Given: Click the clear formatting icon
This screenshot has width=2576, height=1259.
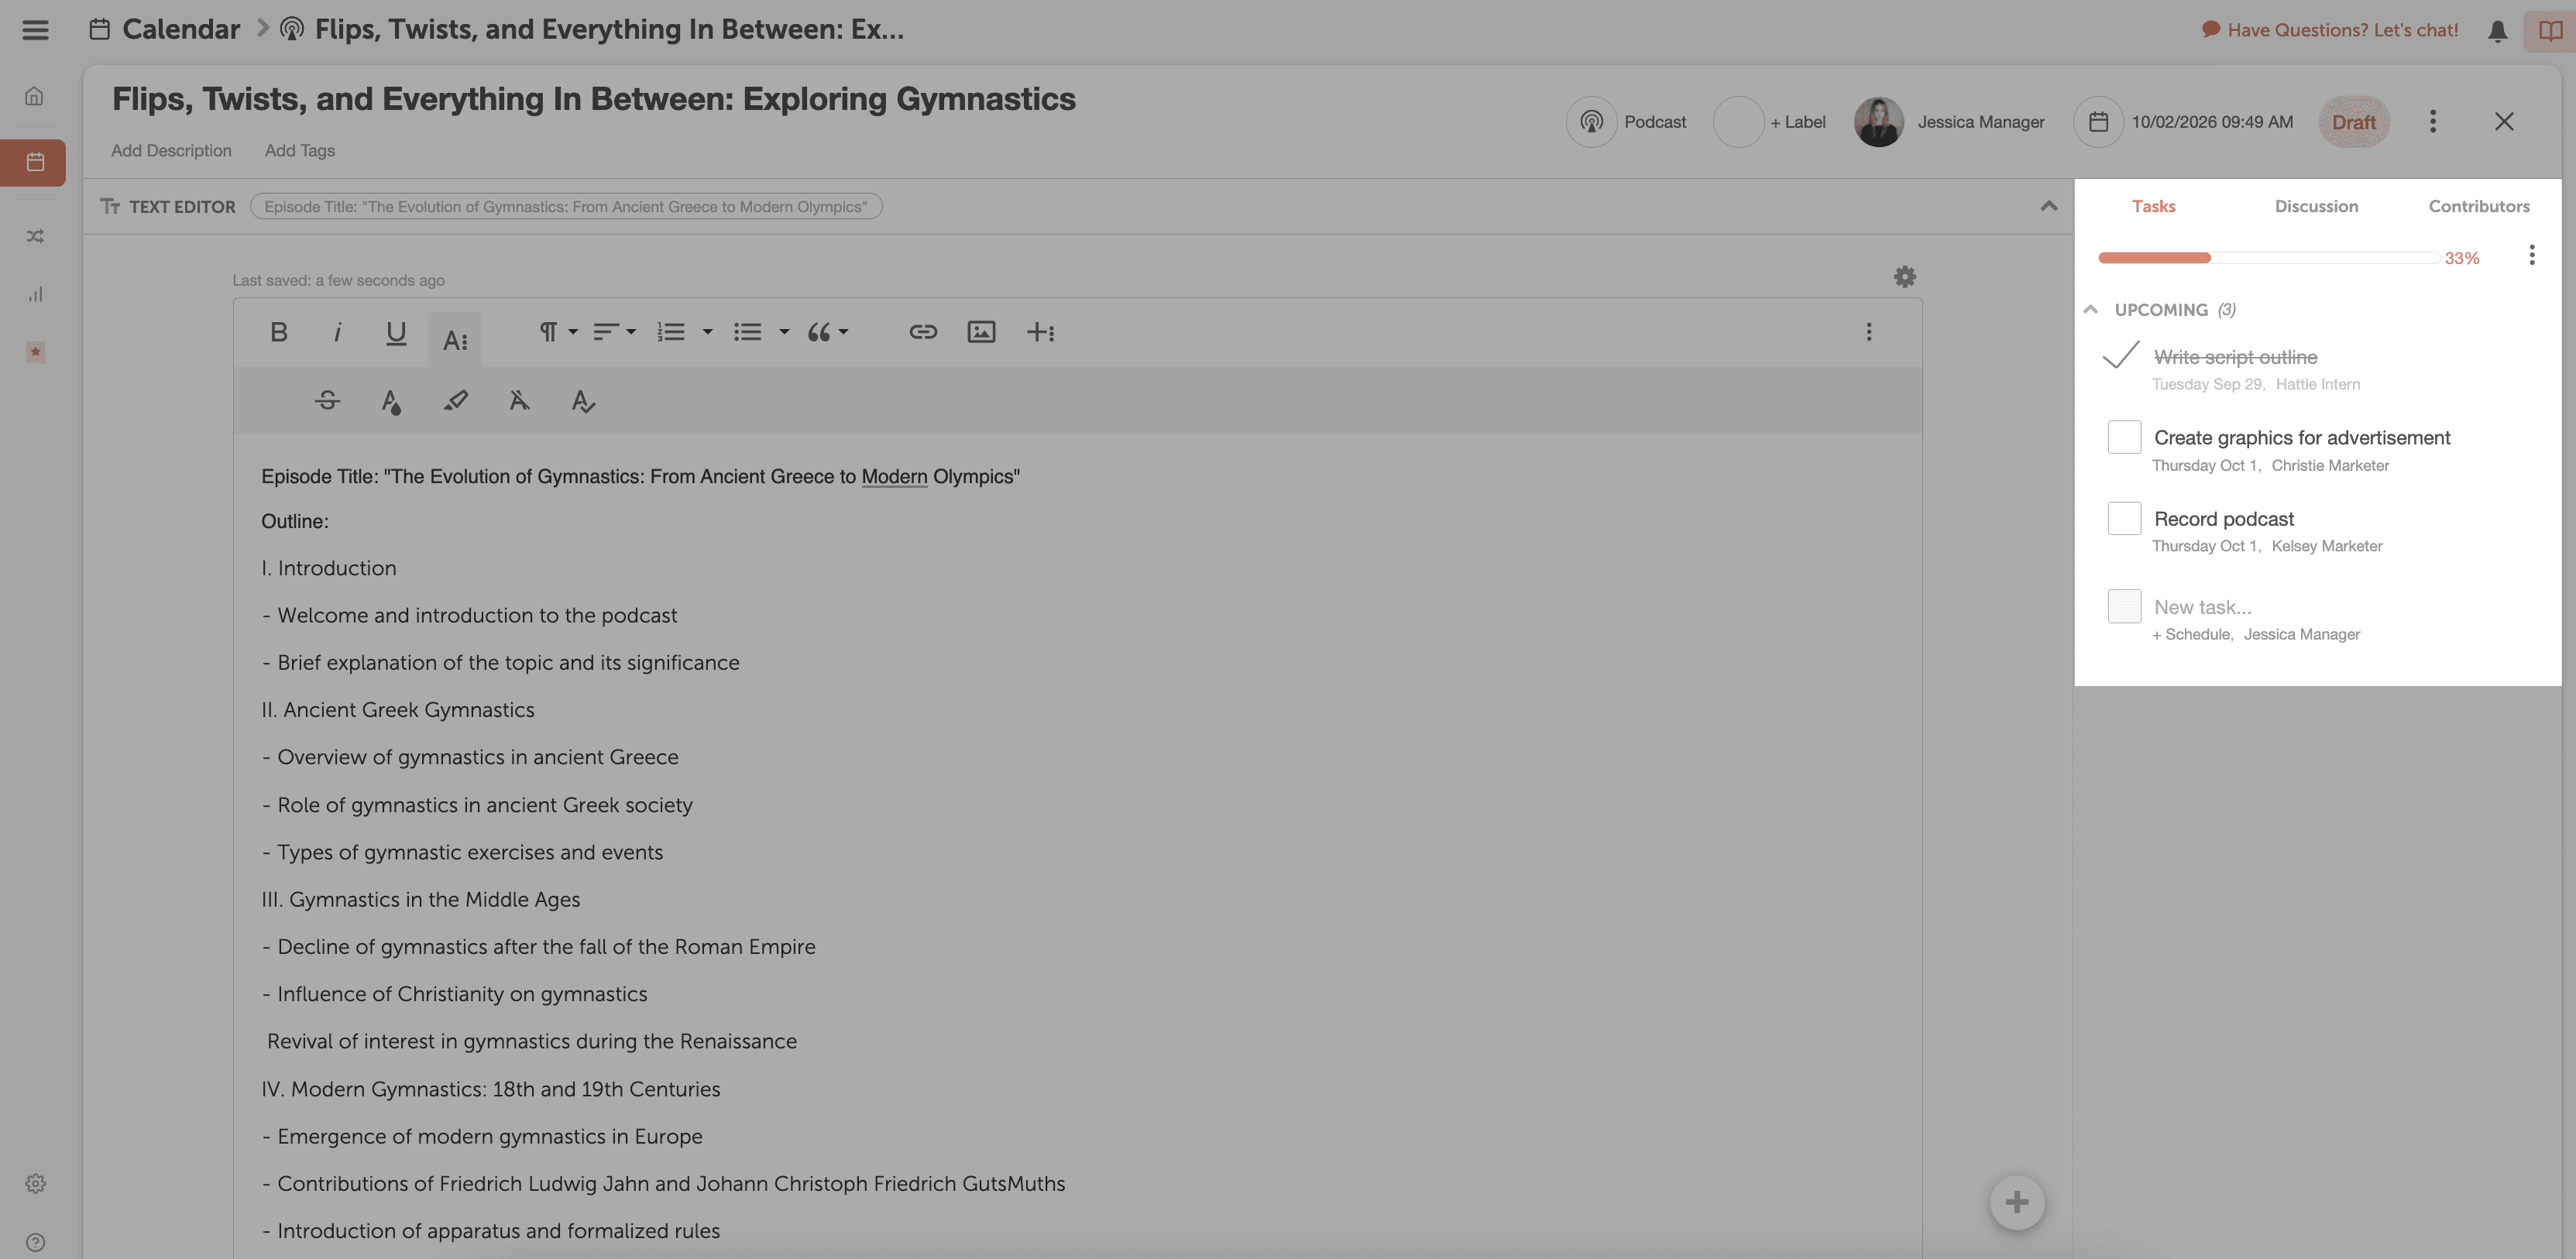Looking at the screenshot, I should 519,401.
